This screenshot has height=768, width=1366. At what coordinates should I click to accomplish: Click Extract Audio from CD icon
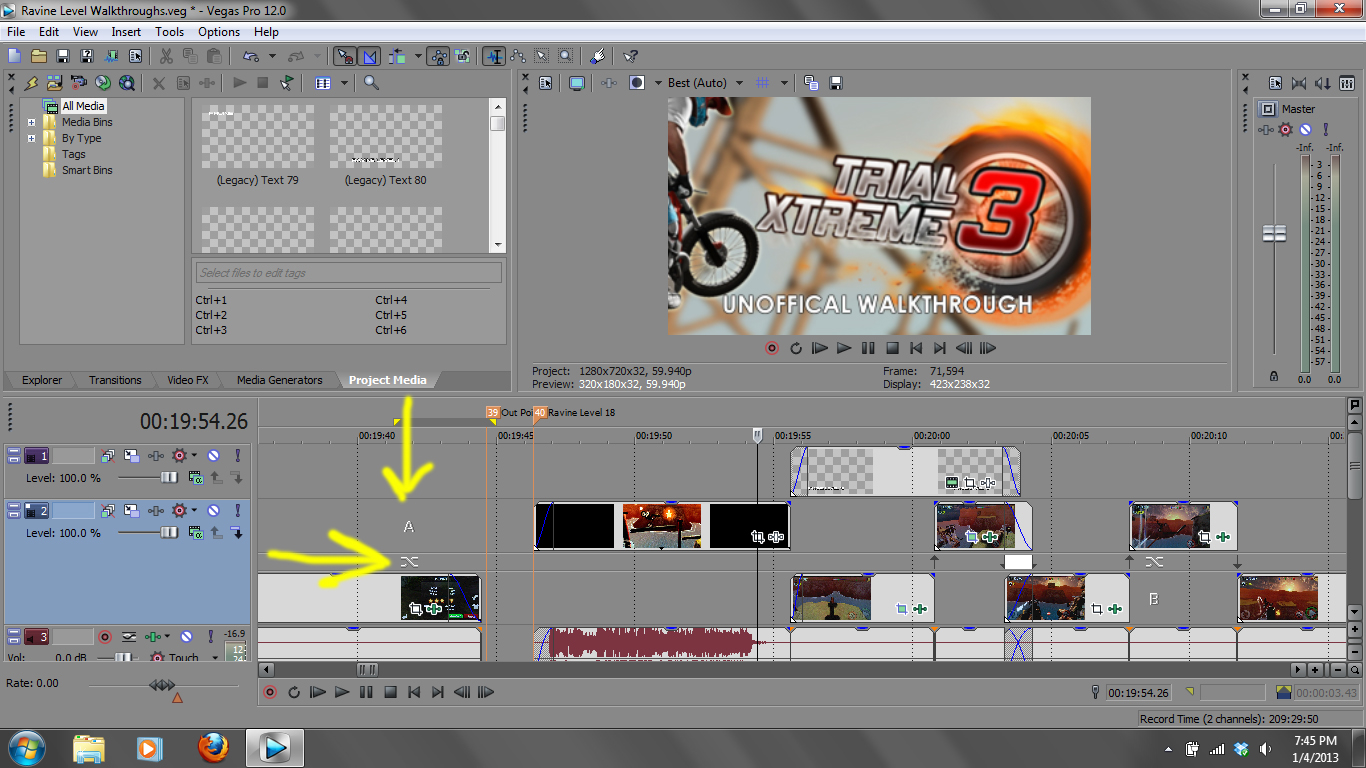click(x=102, y=83)
